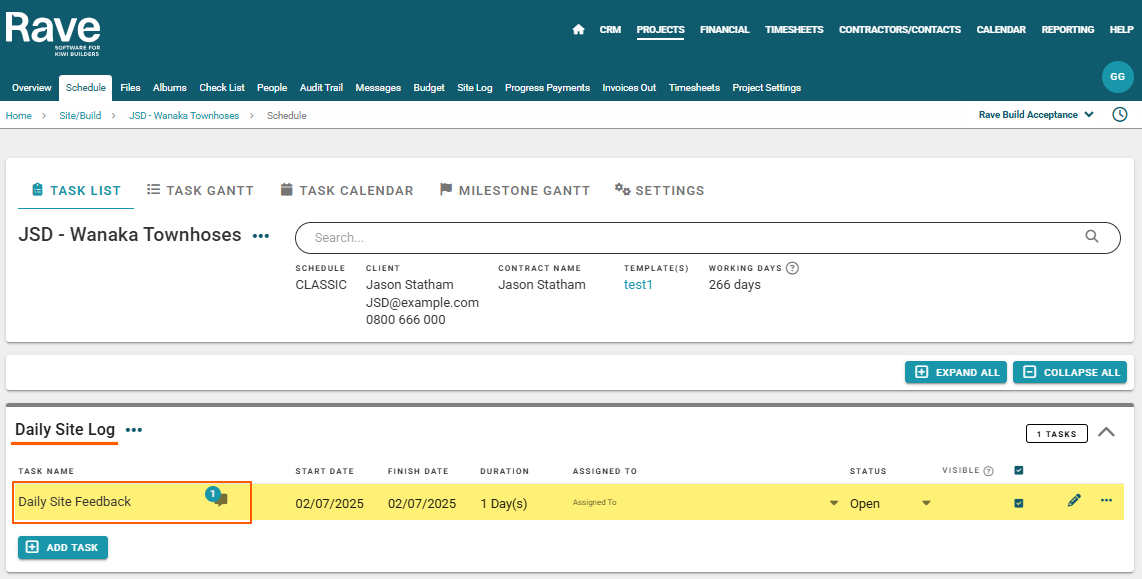Open the Status dropdown showing Open
This screenshot has height=579, width=1142.
(890, 503)
